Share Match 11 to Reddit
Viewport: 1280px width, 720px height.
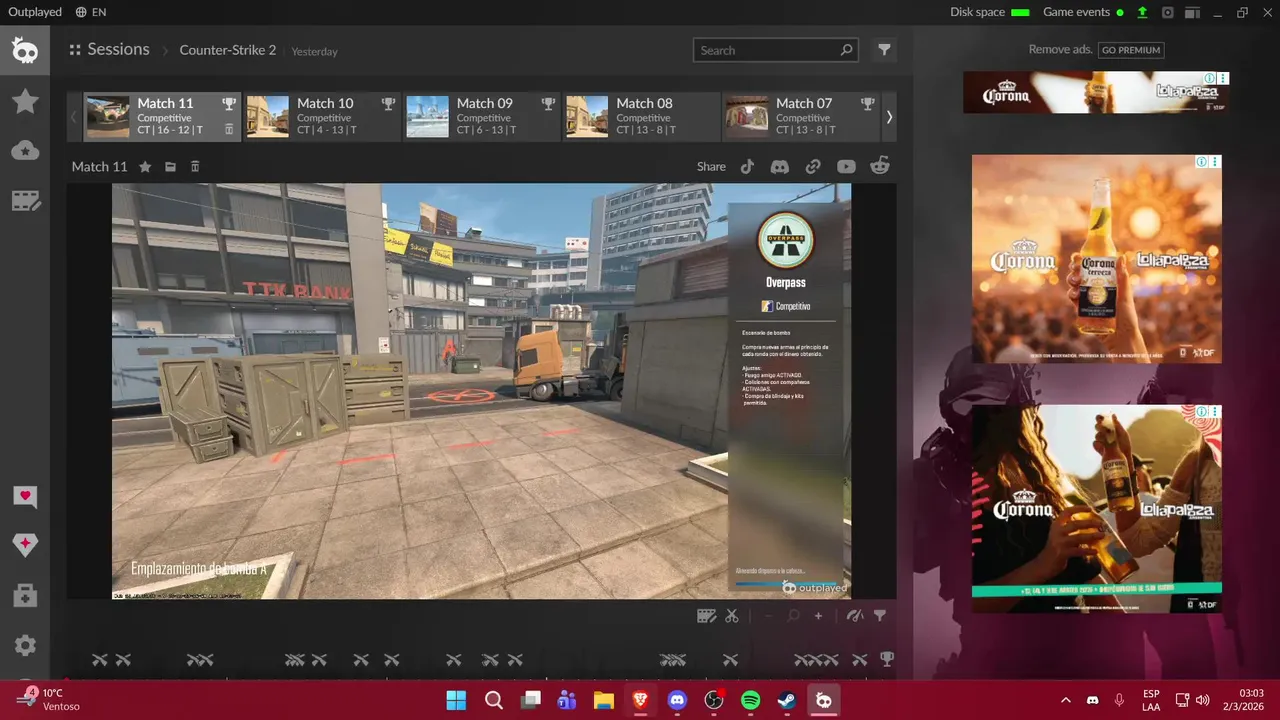click(x=880, y=167)
